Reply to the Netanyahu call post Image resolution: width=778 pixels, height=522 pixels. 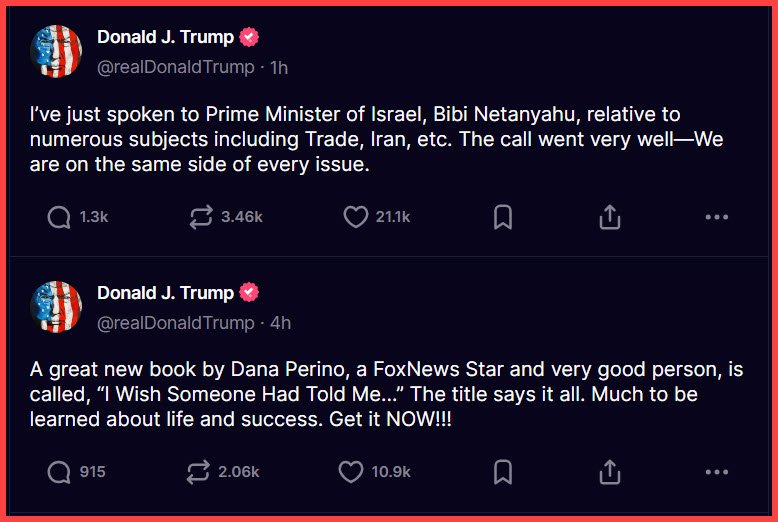click(59, 217)
